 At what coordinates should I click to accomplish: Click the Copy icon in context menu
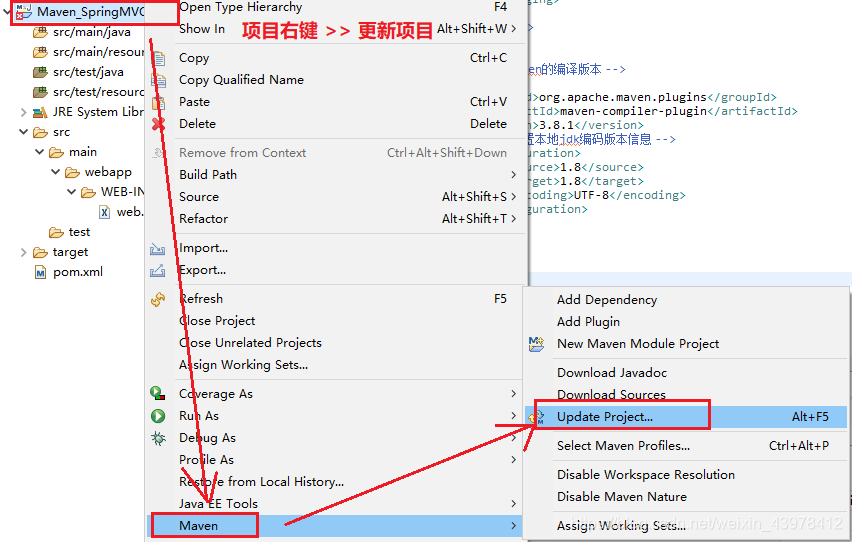(159, 58)
